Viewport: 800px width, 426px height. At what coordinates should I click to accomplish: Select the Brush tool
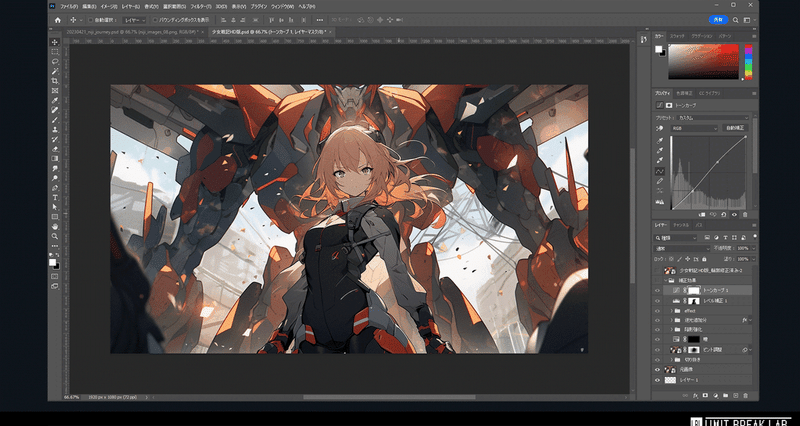click(x=55, y=120)
